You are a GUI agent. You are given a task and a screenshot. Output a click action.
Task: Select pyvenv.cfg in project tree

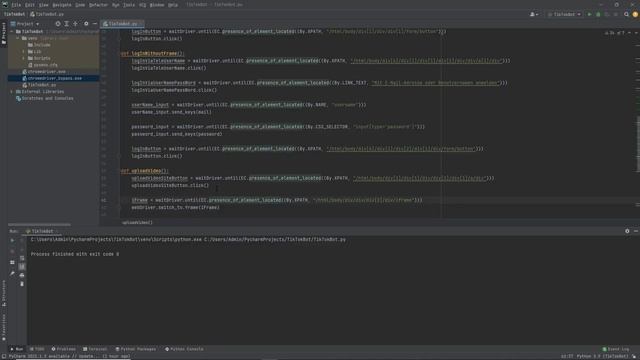(43, 65)
